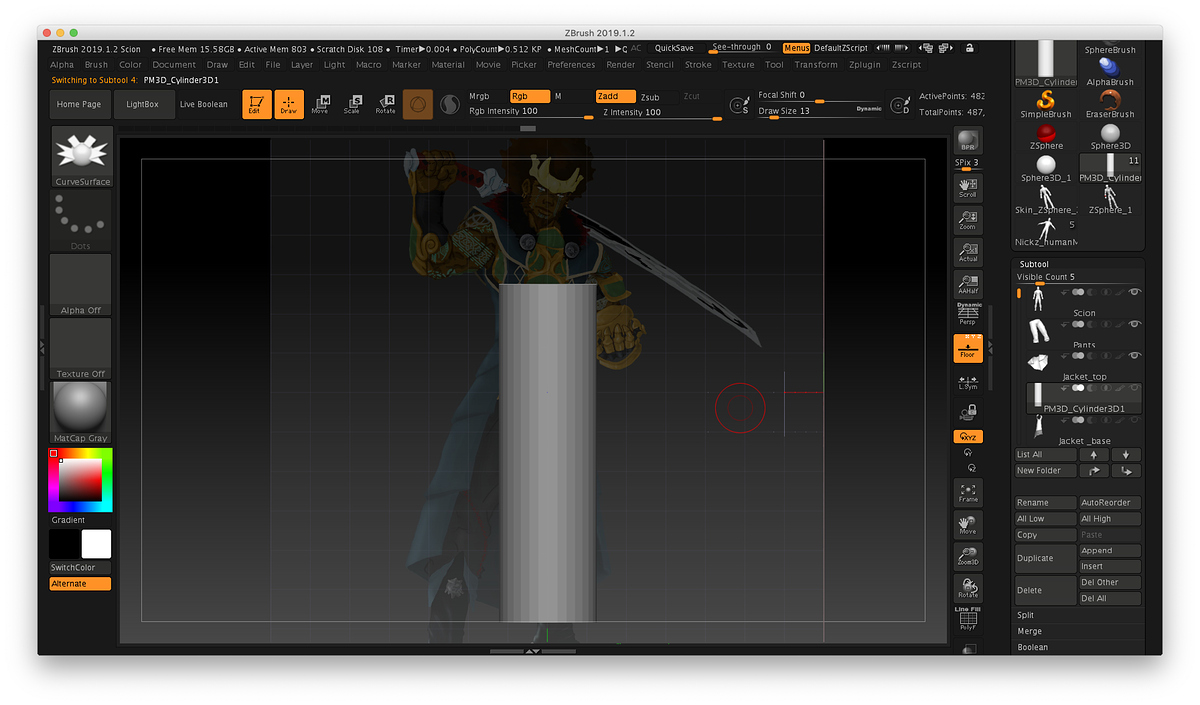This screenshot has width=1200, height=705.
Task: Click the Delete subtool button
Action: [x=1045, y=590]
